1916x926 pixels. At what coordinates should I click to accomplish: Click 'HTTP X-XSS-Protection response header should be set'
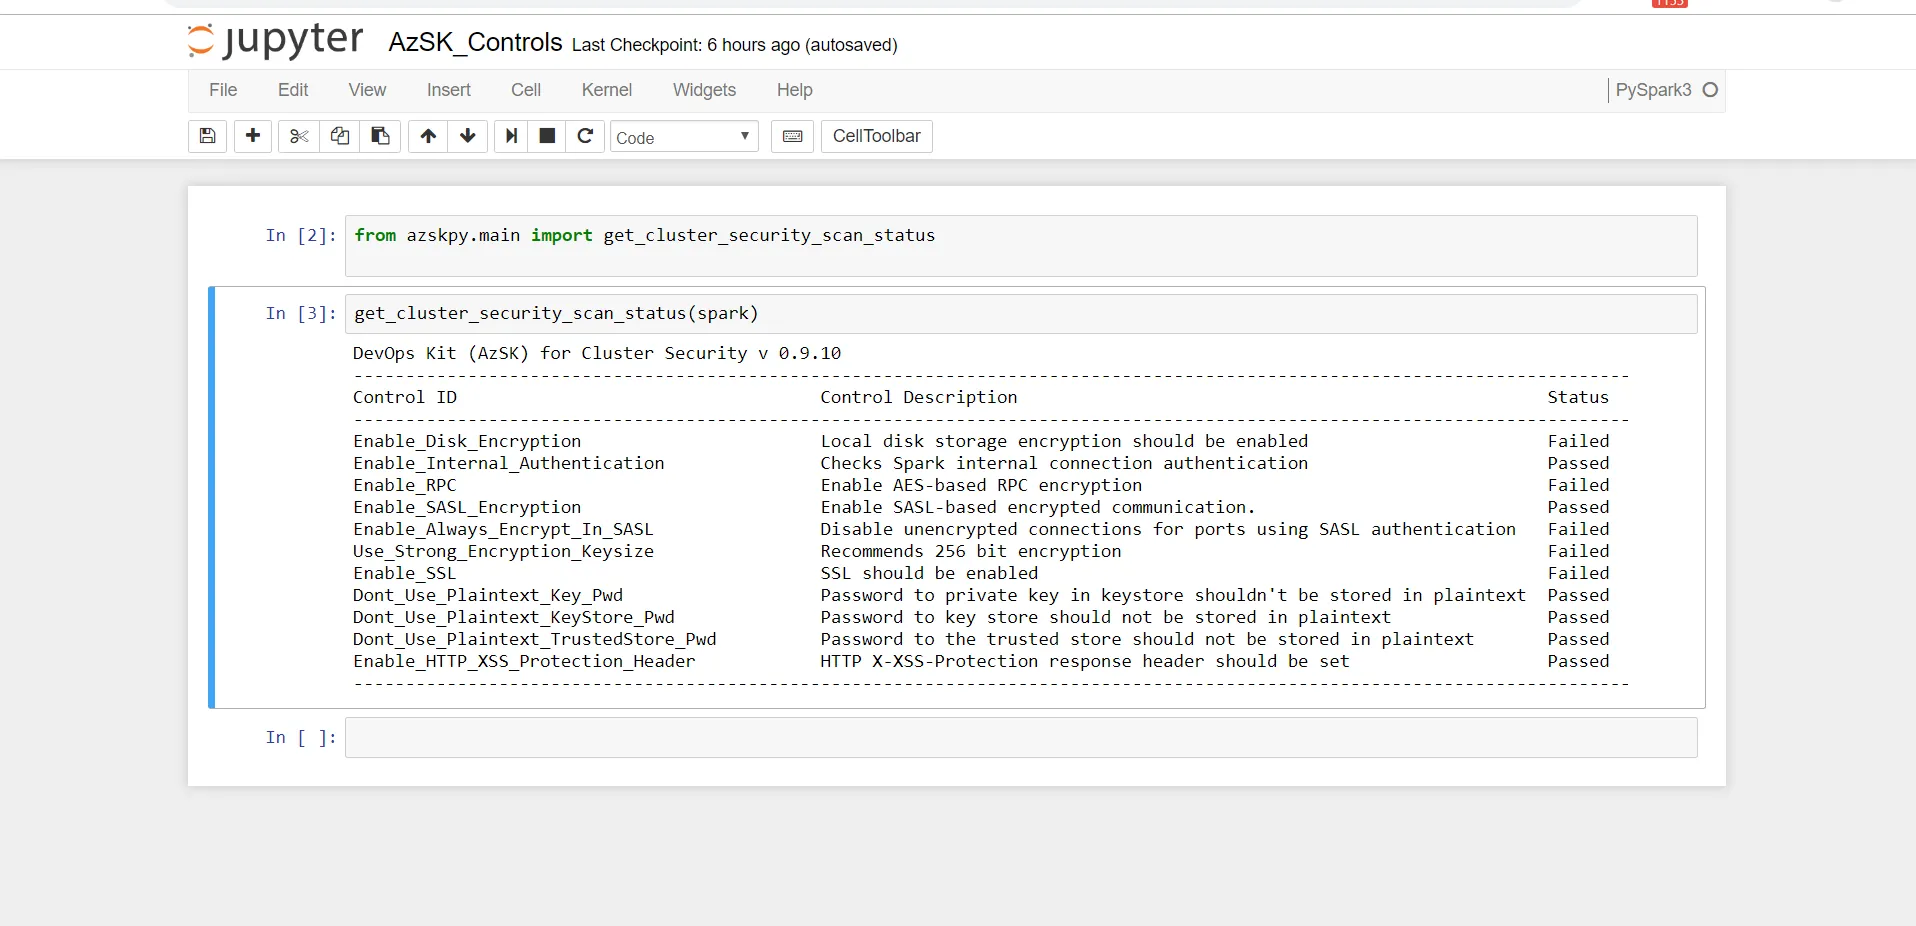tap(1085, 661)
